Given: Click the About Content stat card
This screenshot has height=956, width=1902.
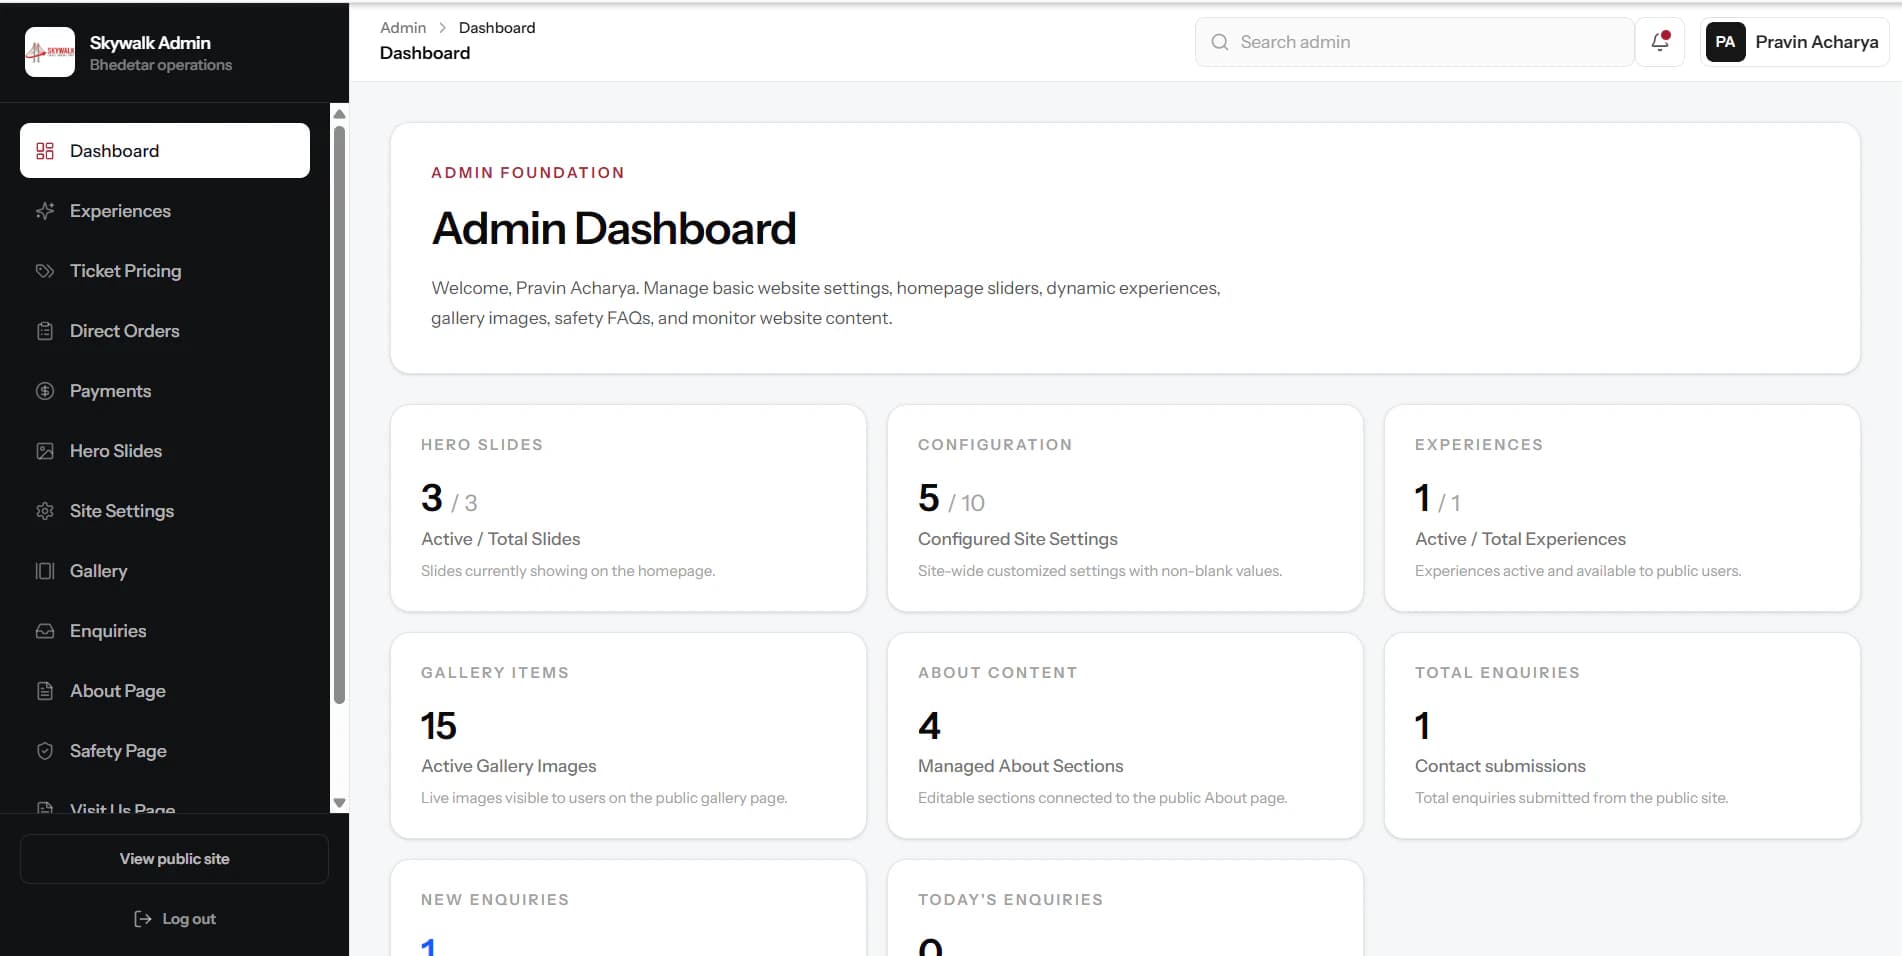Looking at the screenshot, I should [x=1125, y=736].
